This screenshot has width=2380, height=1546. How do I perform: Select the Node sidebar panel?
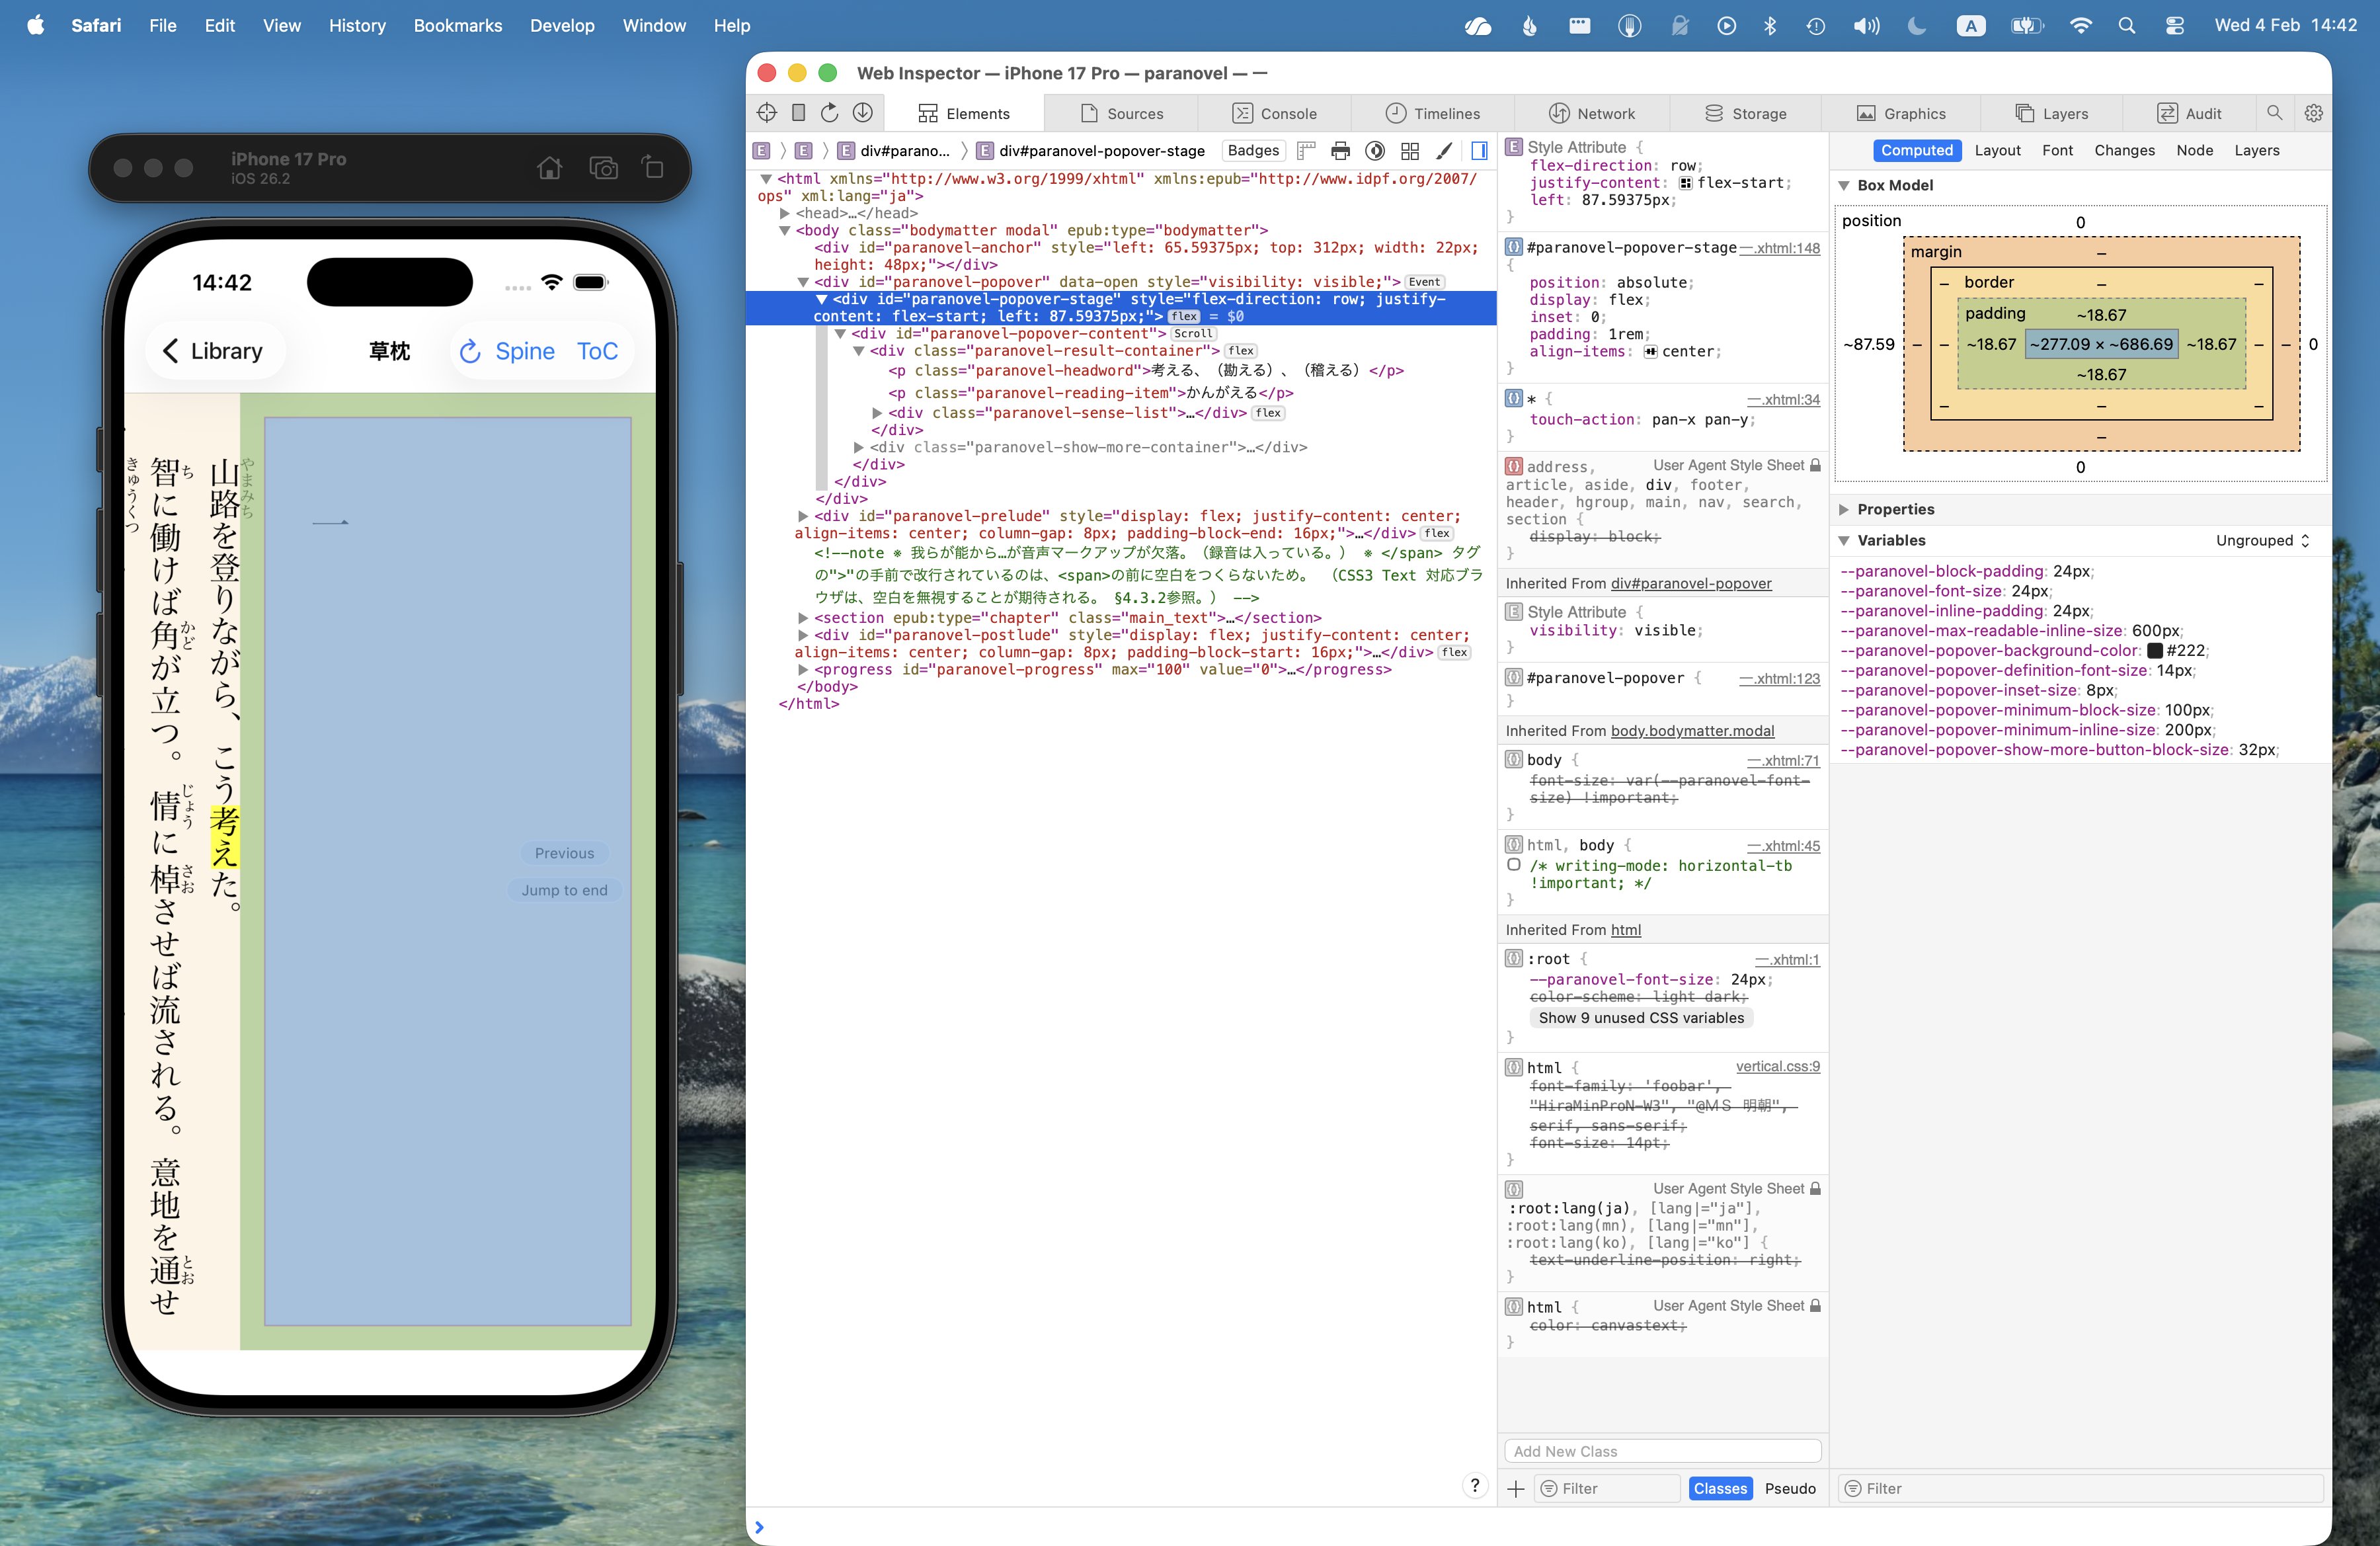(x=2194, y=151)
